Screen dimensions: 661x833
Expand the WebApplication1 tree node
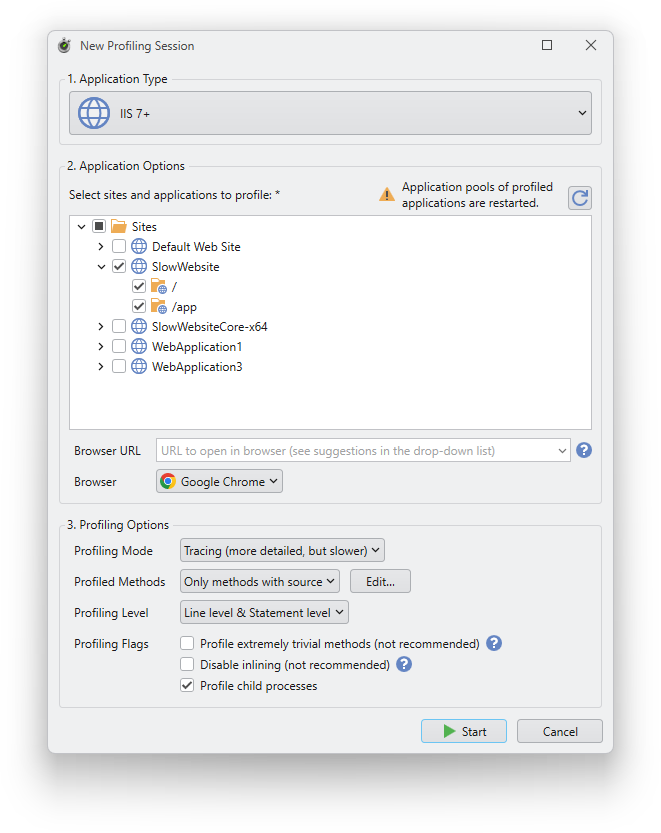click(100, 347)
